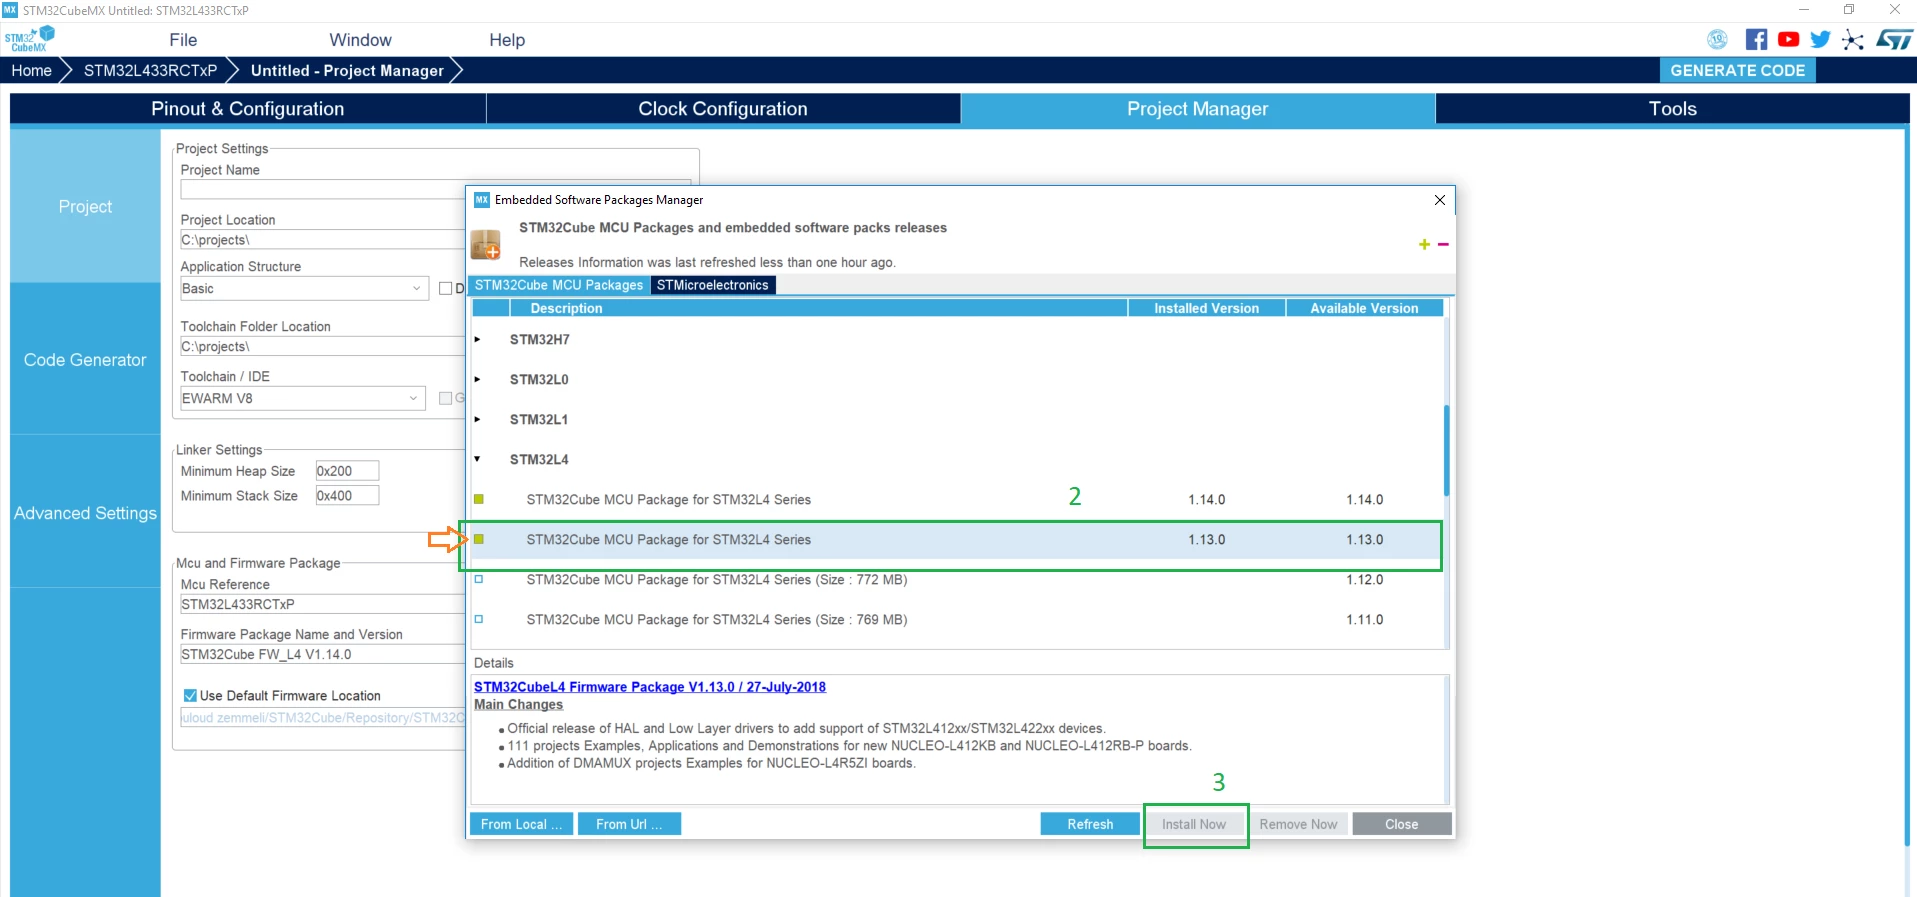Click the magenta minus collapse-all icon

point(1443,244)
